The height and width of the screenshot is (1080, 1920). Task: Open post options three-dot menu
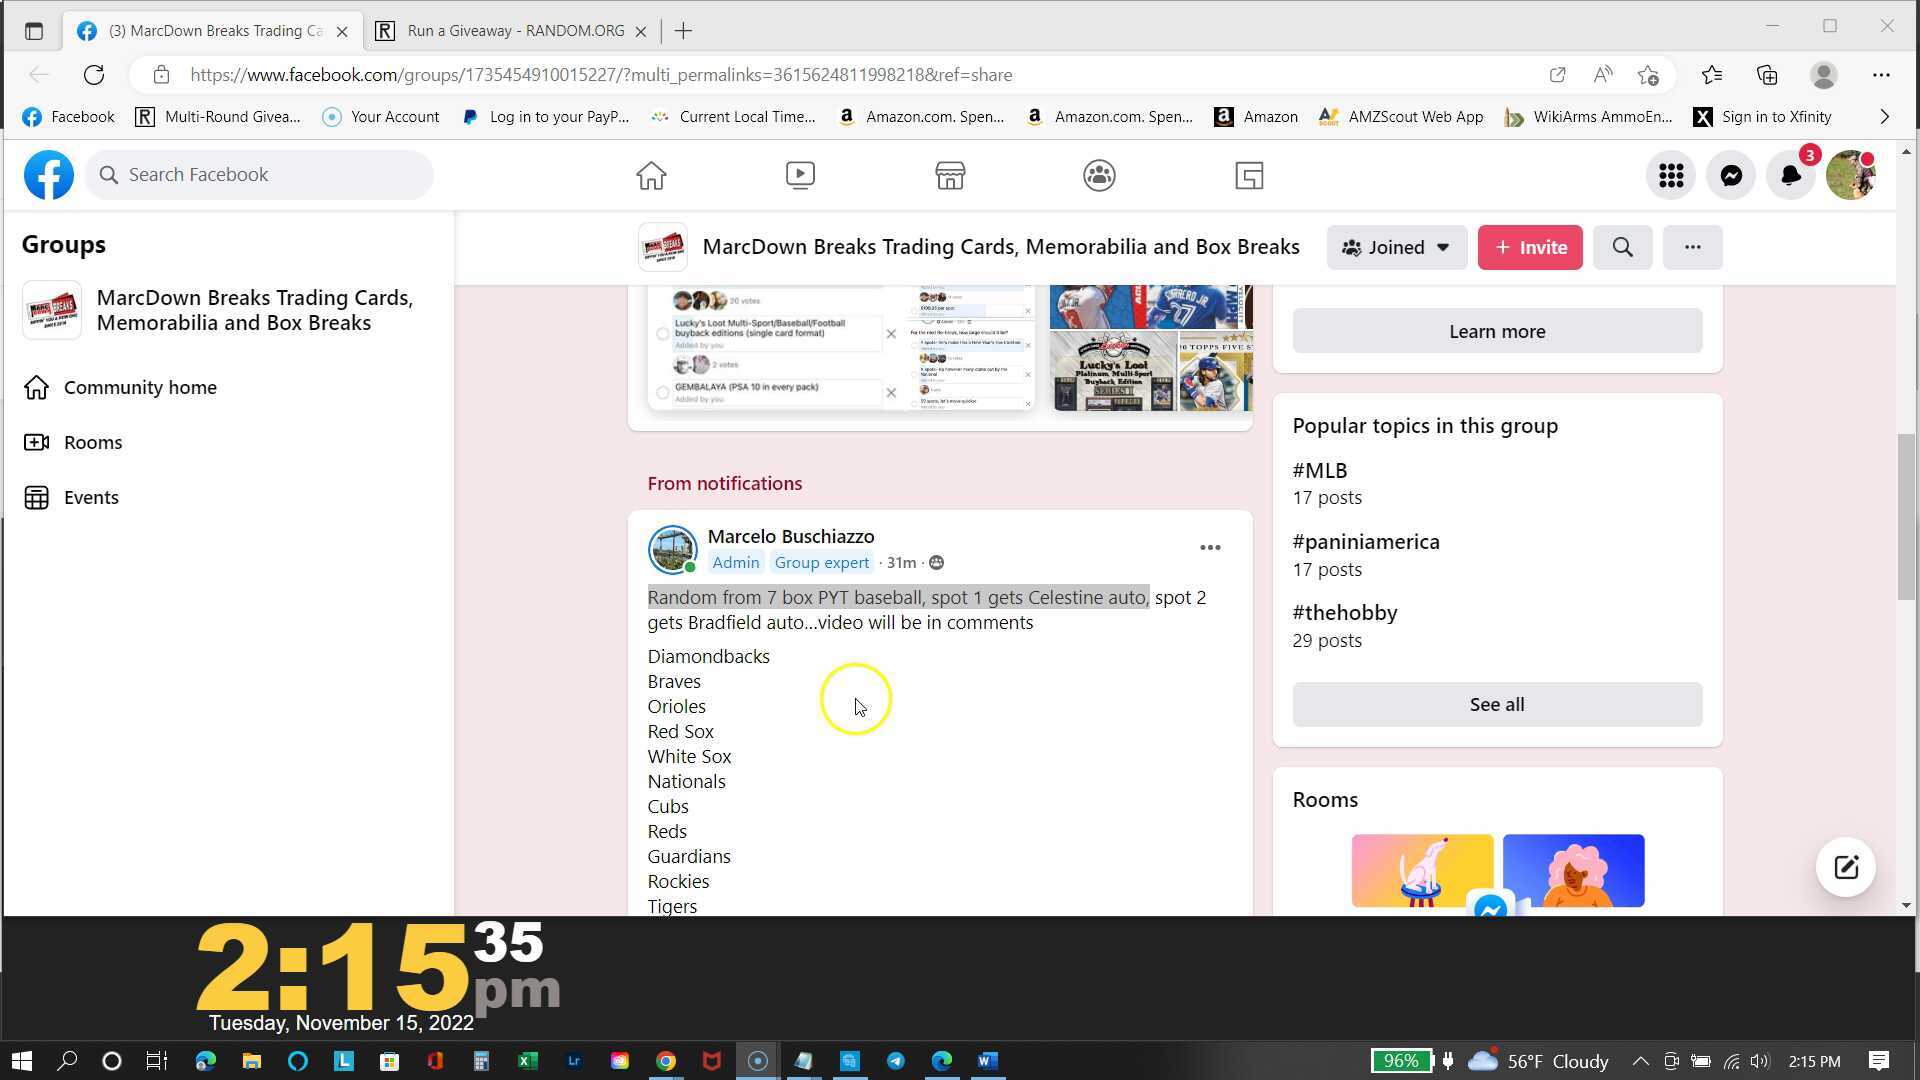point(1210,547)
